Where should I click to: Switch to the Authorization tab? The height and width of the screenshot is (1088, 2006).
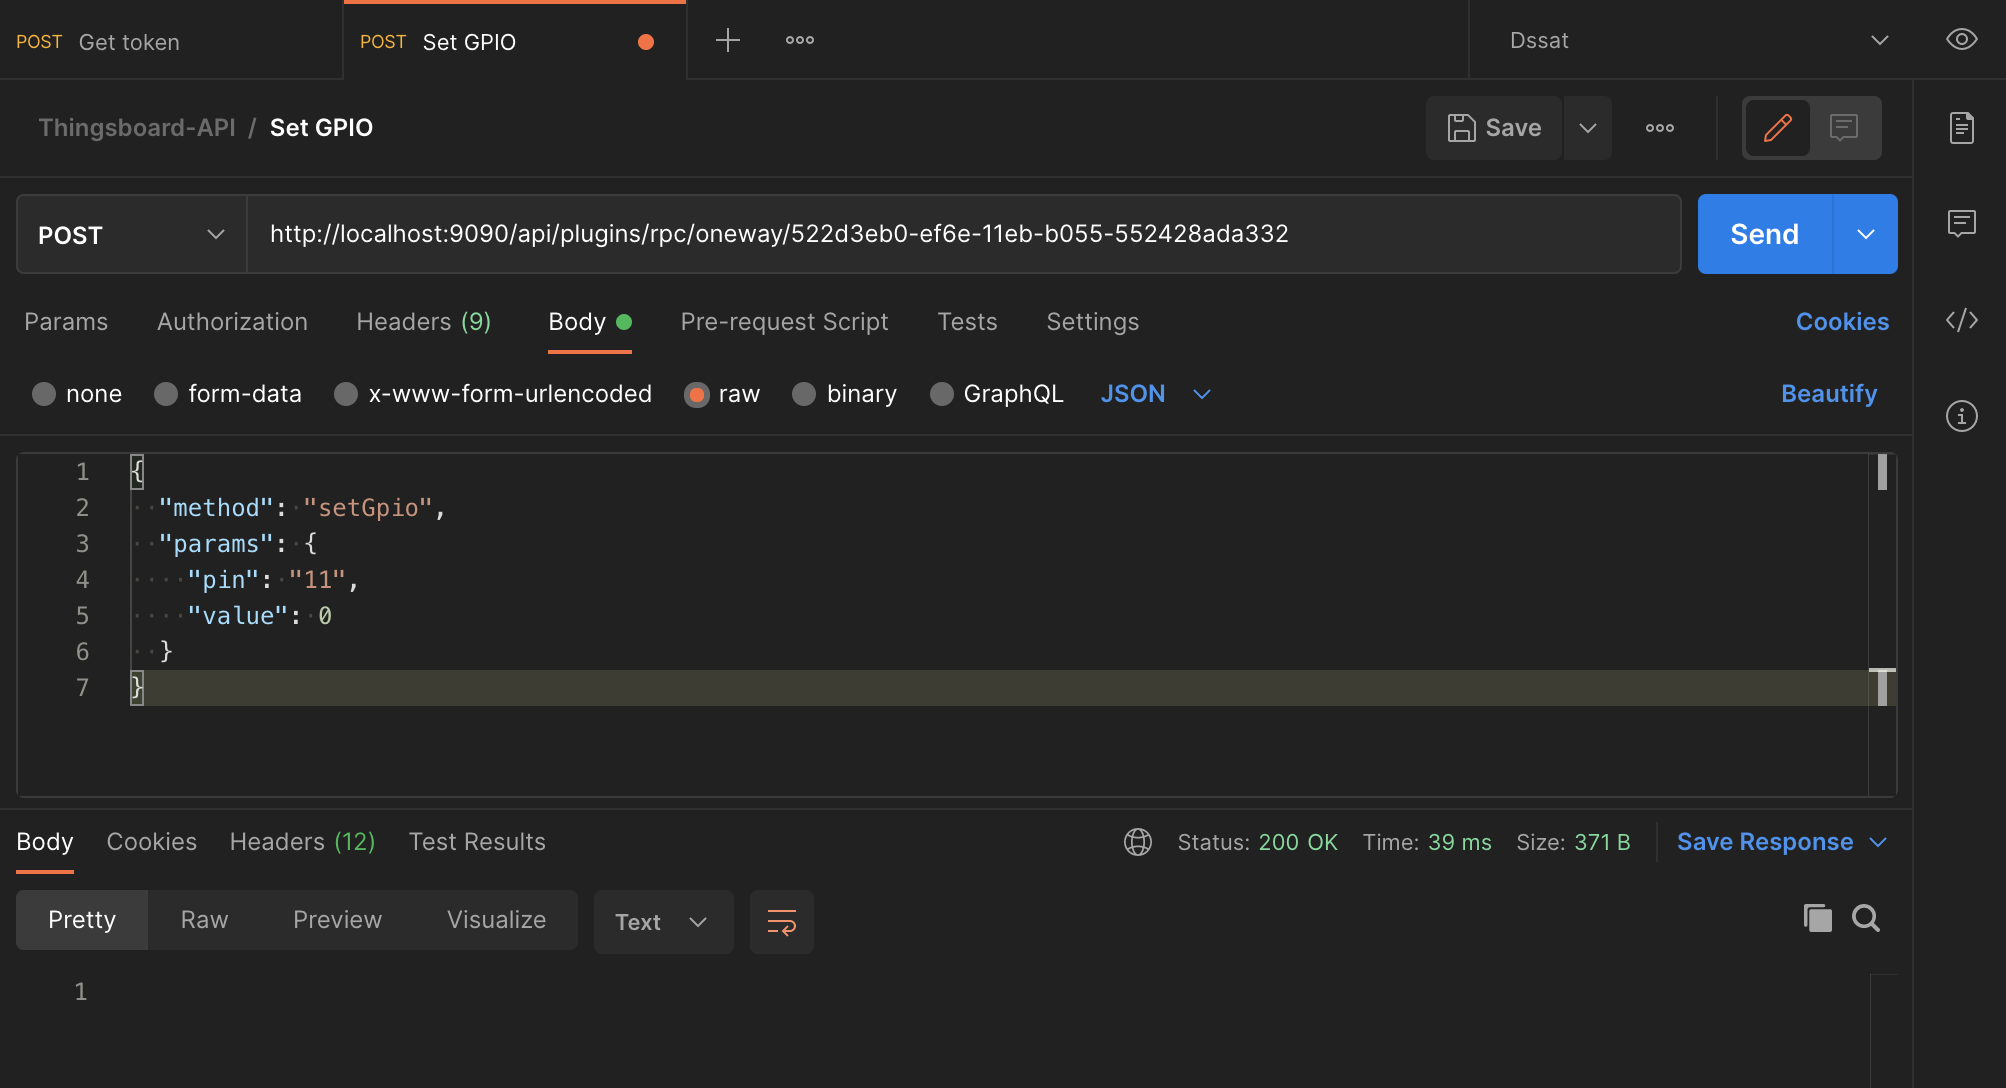pyautogui.click(x=232, y=322)
